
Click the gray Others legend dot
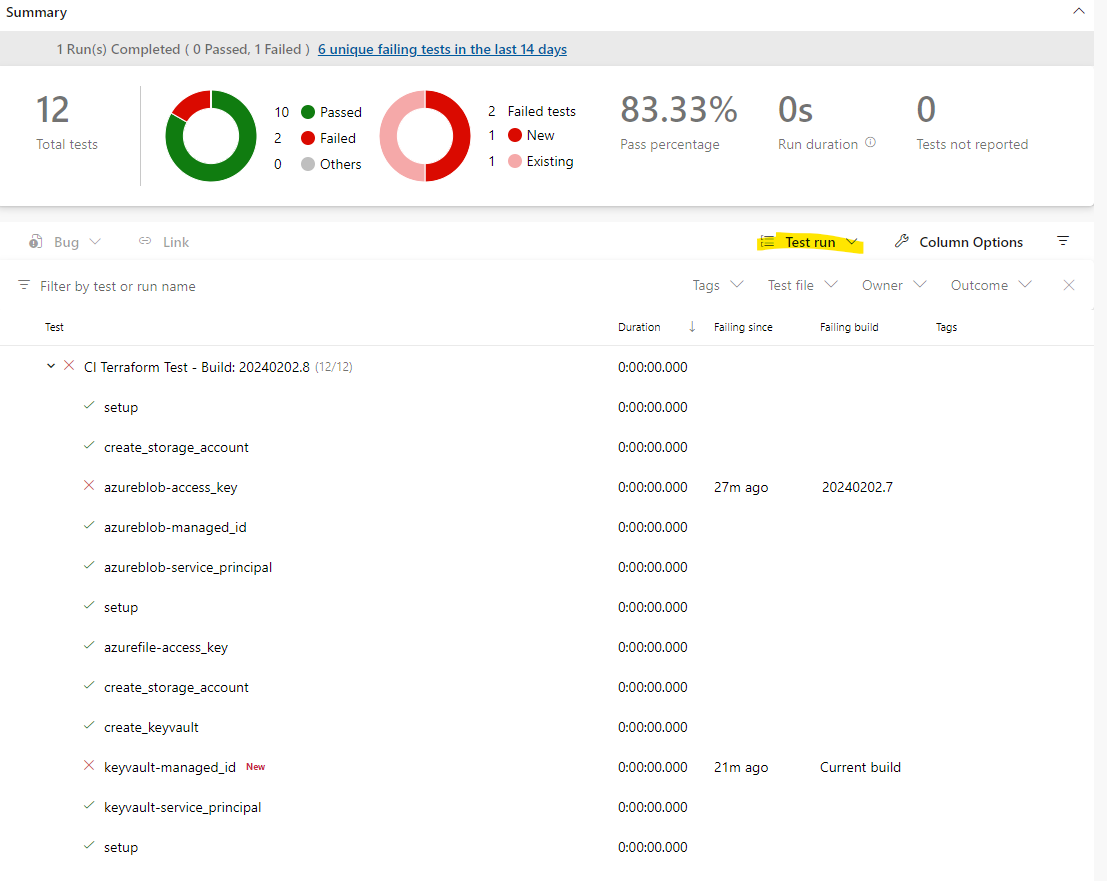[x=308, y=164]
